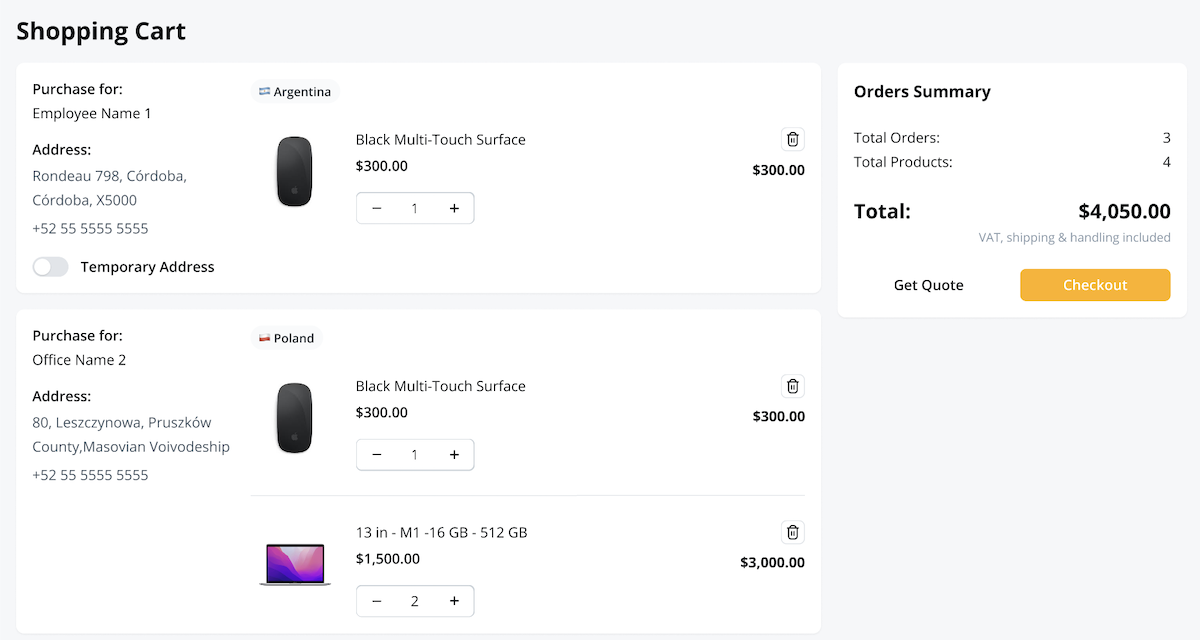Click the MacBook quantity input field

(x=415, y=601)
